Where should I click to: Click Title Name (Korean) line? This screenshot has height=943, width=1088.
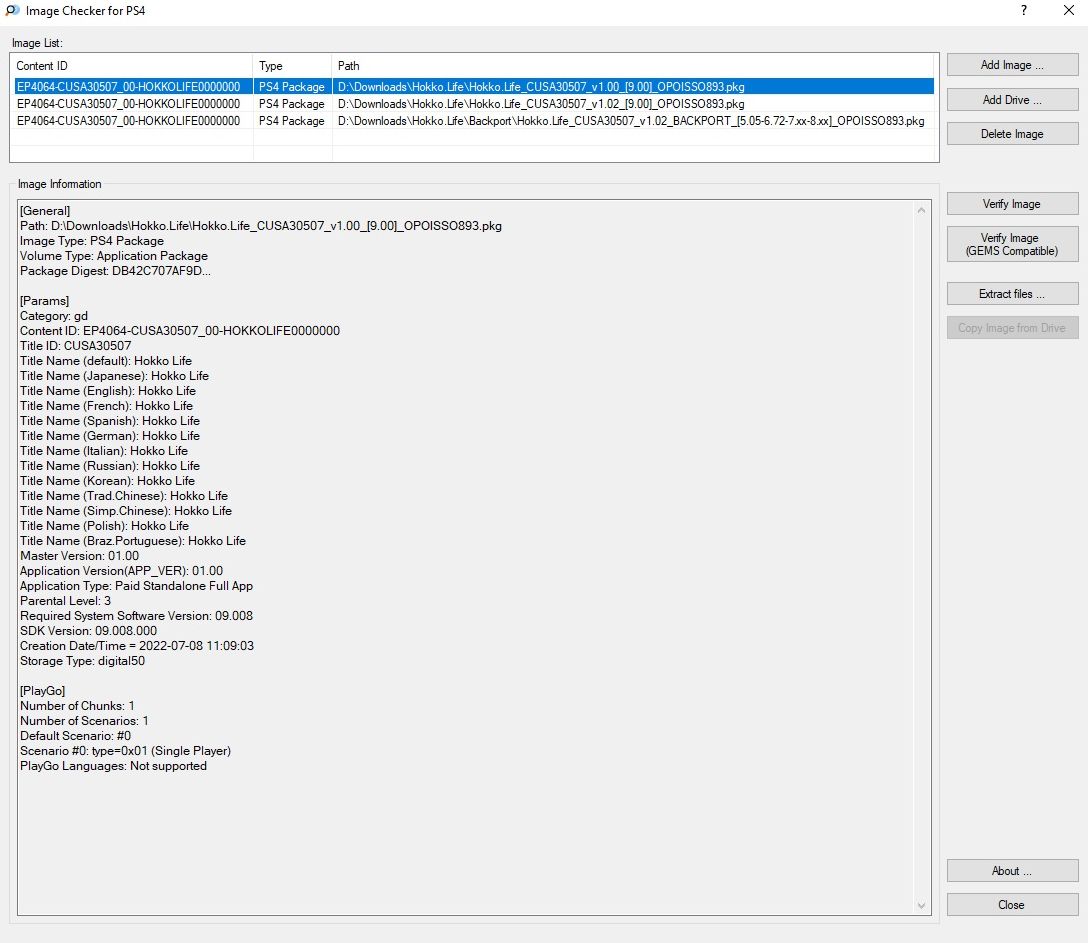pyautogui.click(x=107, y=481)
